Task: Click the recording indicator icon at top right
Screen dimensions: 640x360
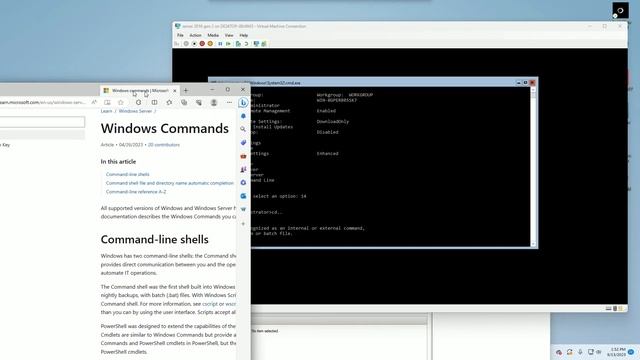Action: [x=620, y=11]
